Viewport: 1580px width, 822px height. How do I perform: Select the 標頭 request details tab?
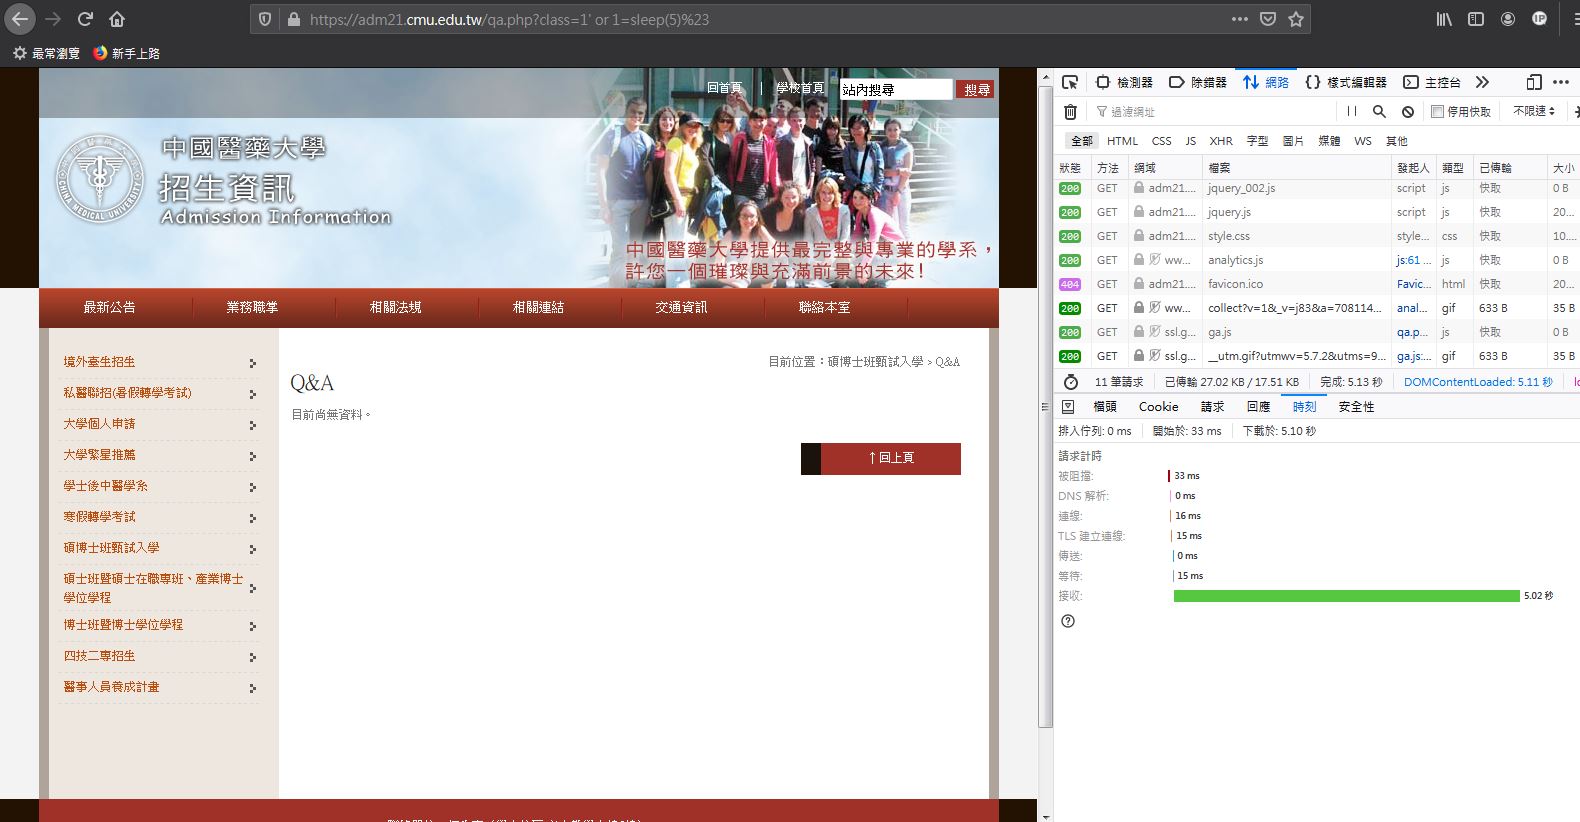[1105, 407]
